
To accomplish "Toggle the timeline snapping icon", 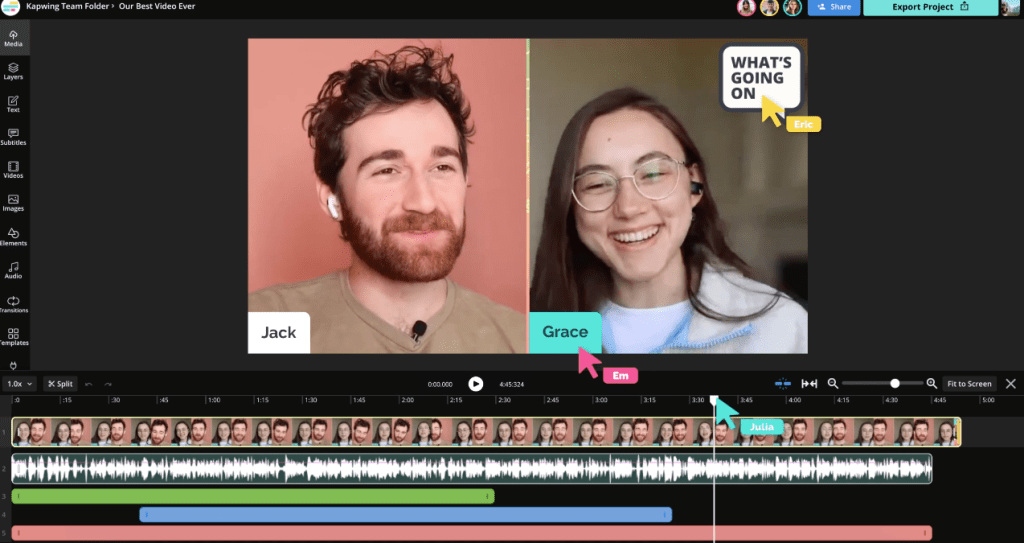I will pyautogui.click(x=783, y=383).
